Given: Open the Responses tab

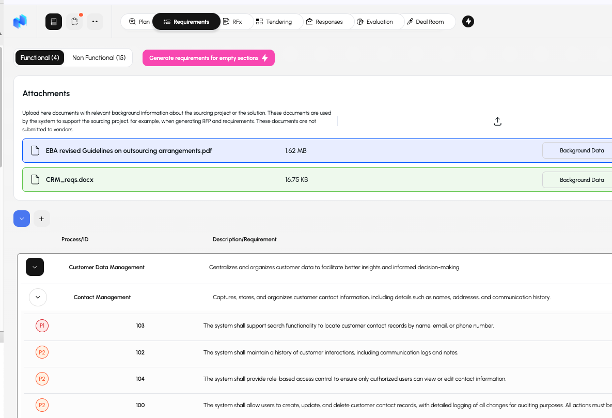Looking at the screenshot, I should (x=324, y=21).
